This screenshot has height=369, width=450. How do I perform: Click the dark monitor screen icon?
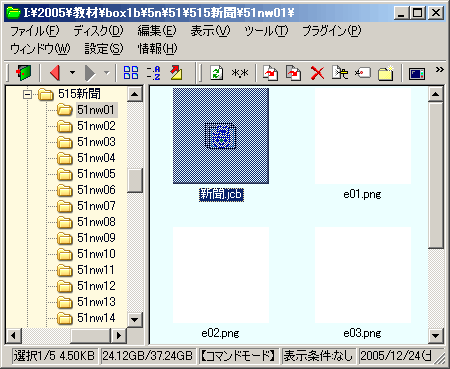(417, 73)
